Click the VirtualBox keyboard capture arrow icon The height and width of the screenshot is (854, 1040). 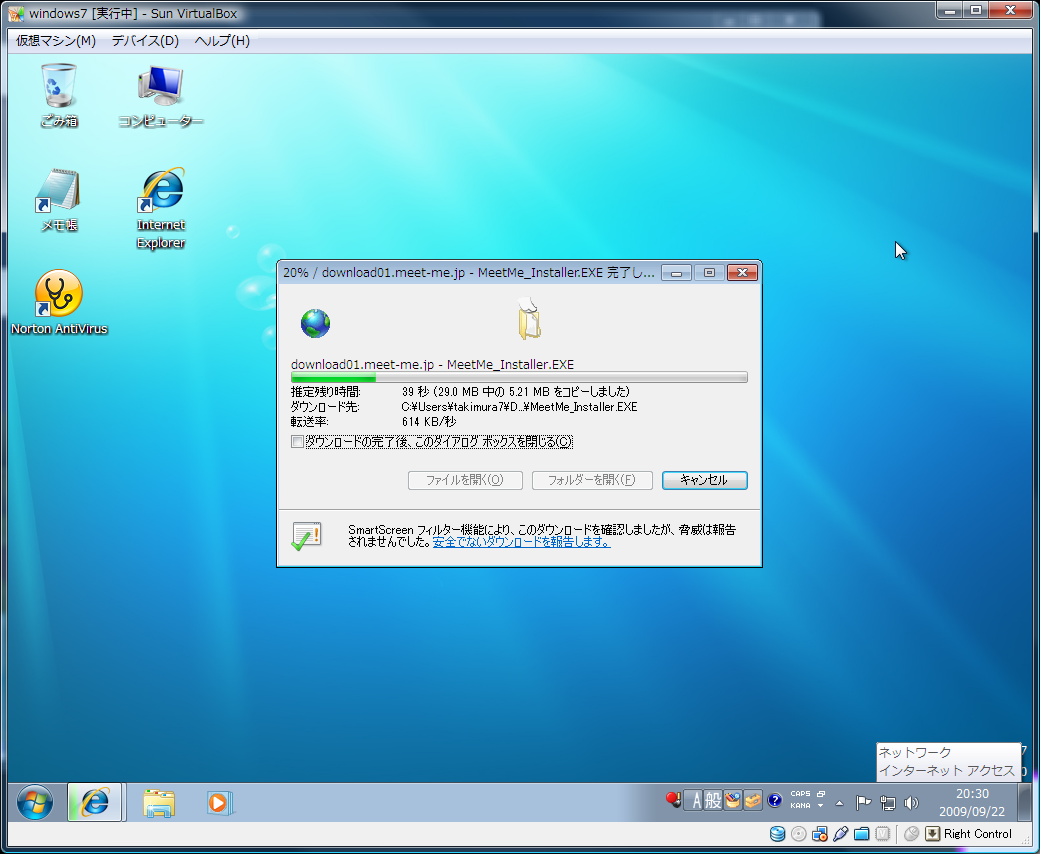tap(933, 834)
